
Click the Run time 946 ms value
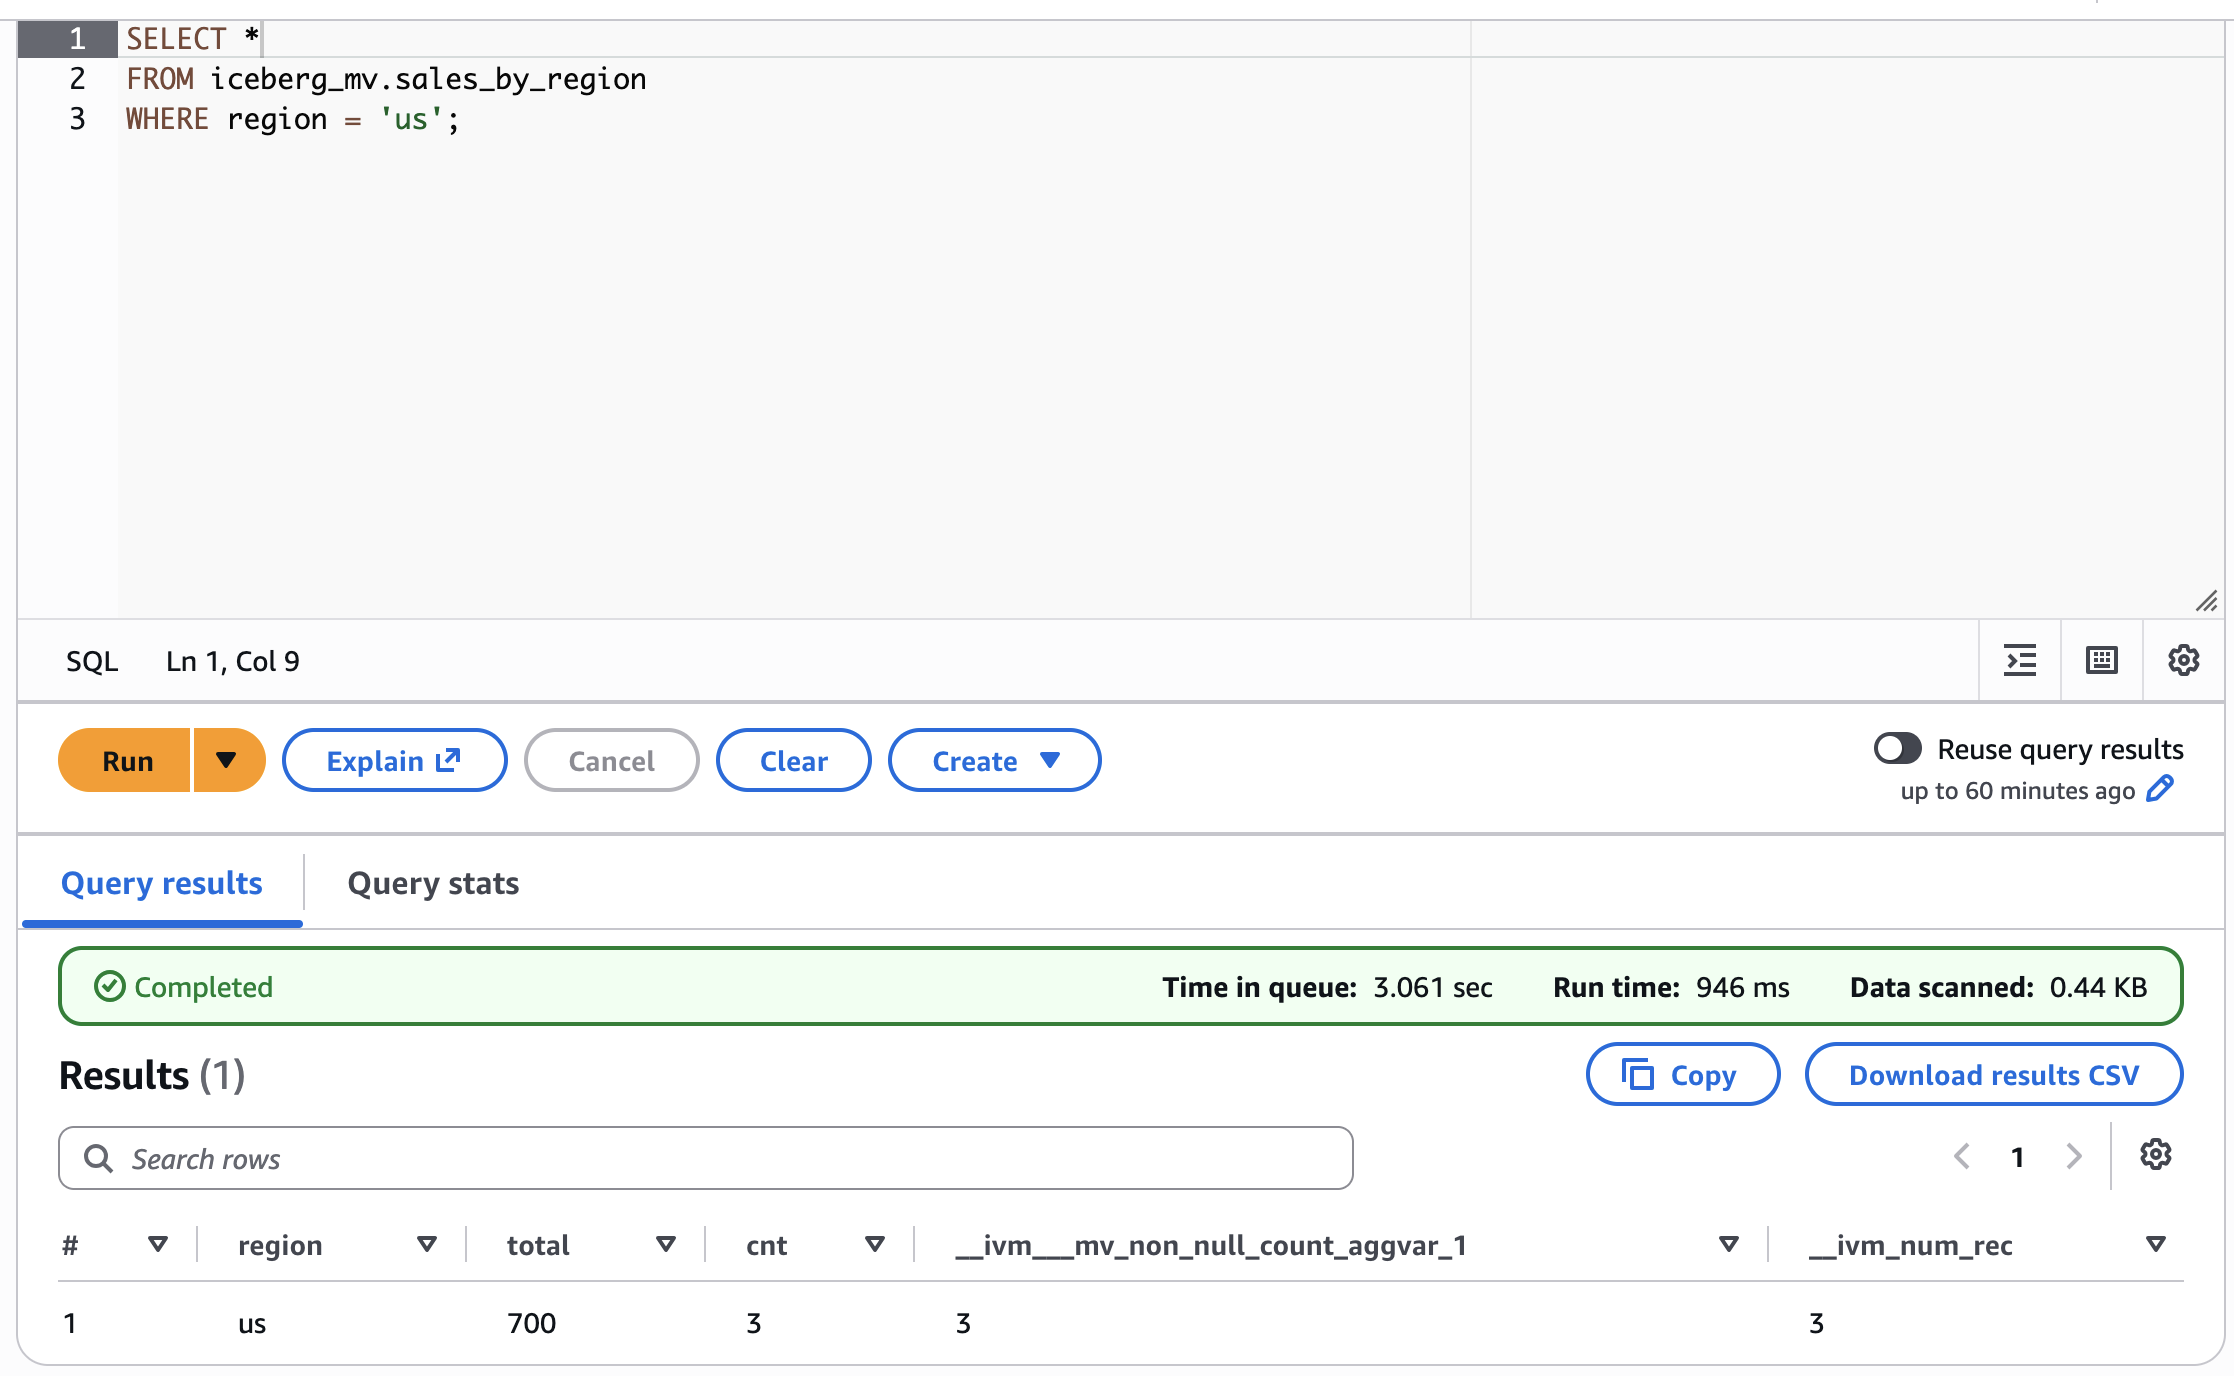(x=1743, y=987)
